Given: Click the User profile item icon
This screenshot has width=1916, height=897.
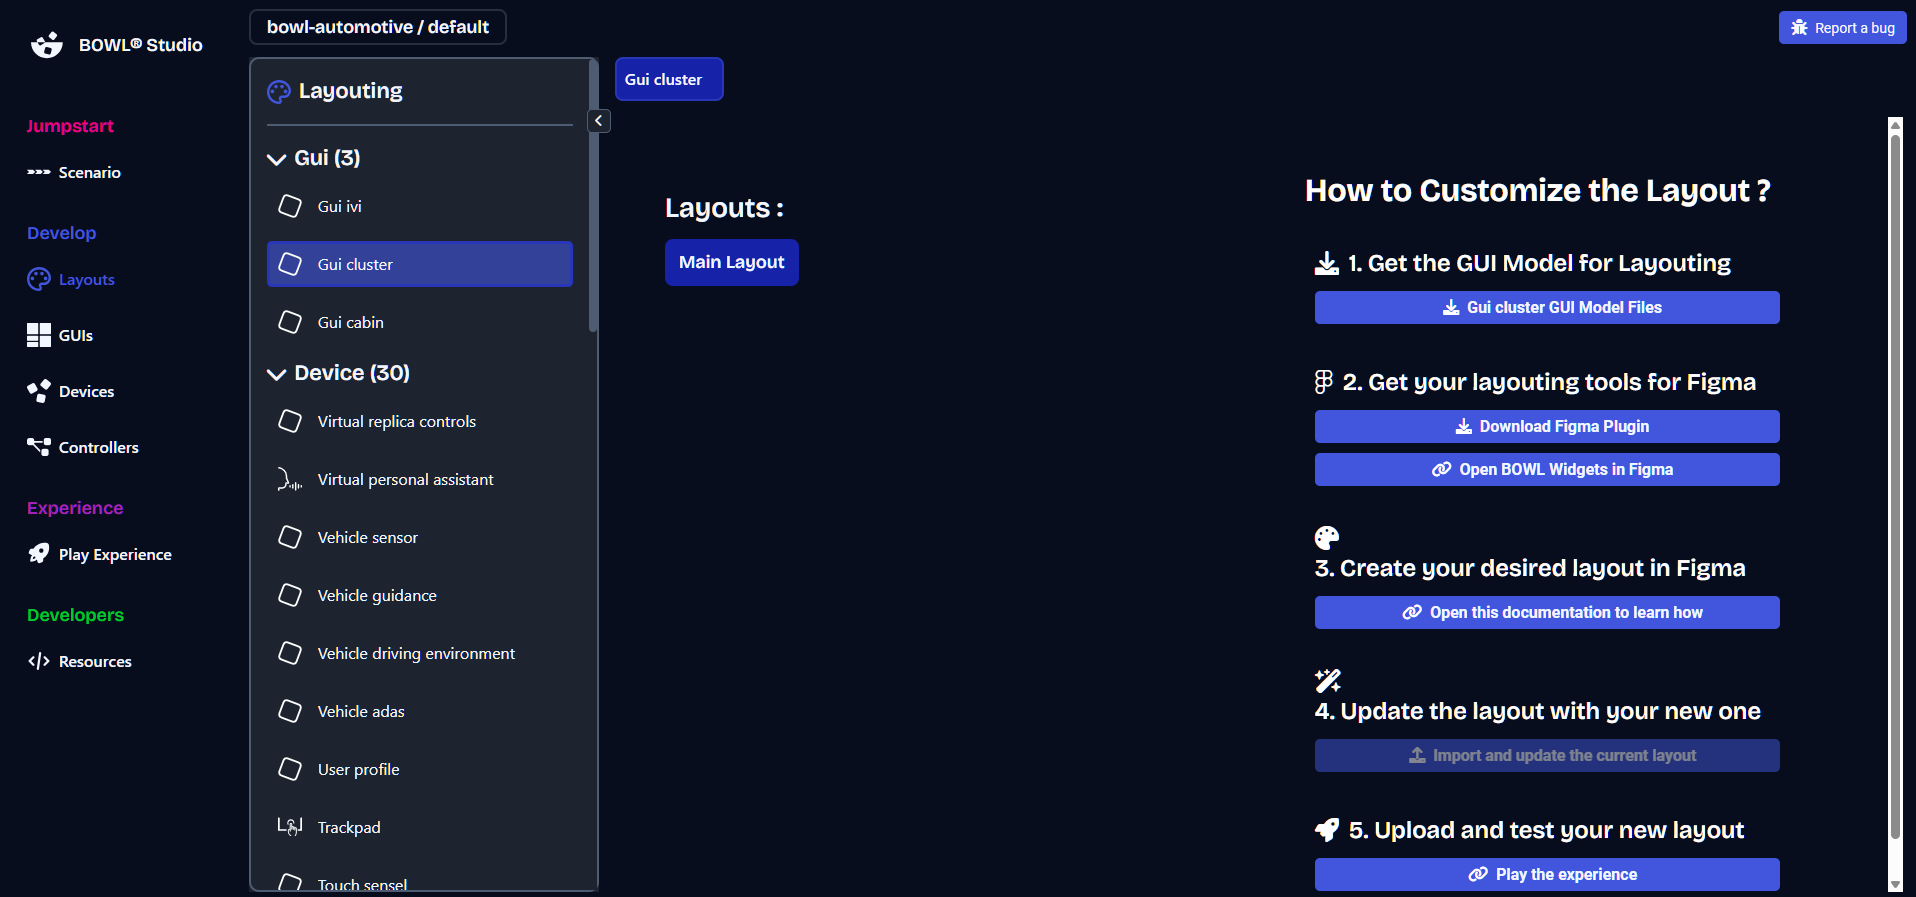Looking at the screenshot, I should [290, 769].
